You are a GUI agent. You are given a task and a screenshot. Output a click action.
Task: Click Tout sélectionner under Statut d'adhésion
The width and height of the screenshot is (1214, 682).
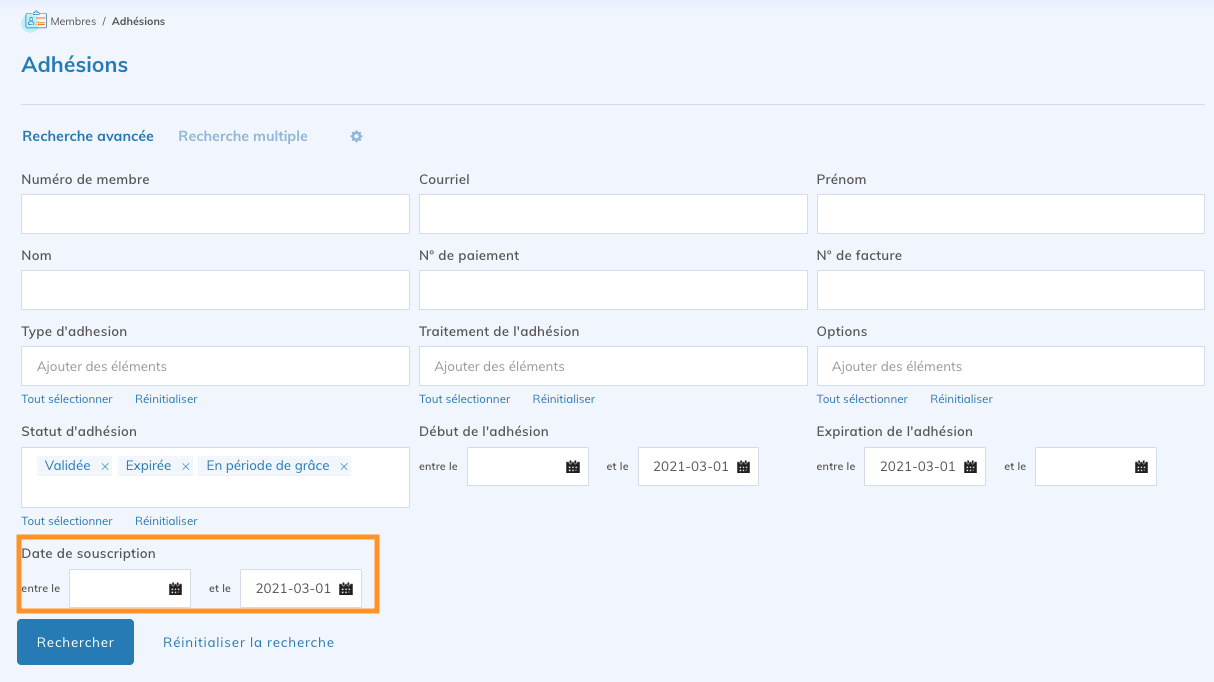point(67,521)
